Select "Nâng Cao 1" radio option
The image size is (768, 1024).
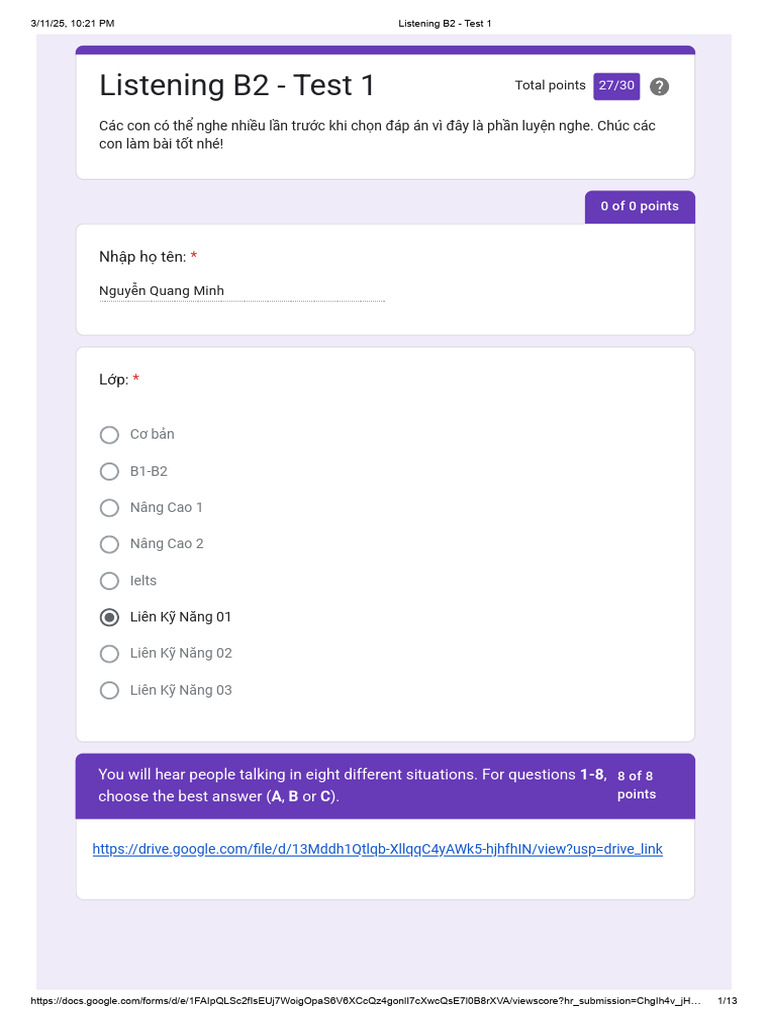coord(110,507)
